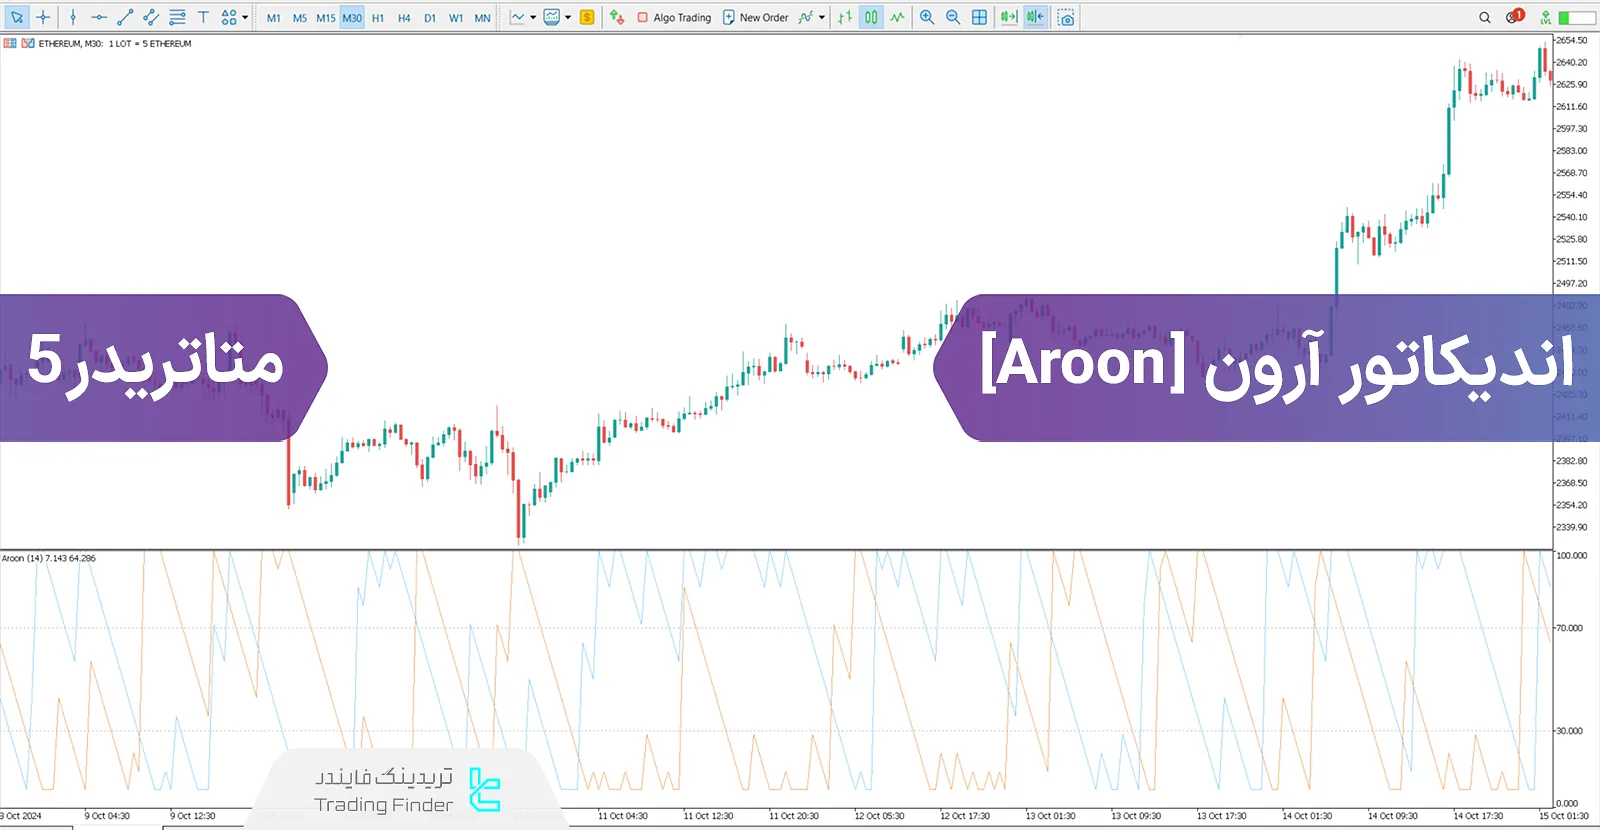Click the green and red arrows icon

tap(617, 17)
